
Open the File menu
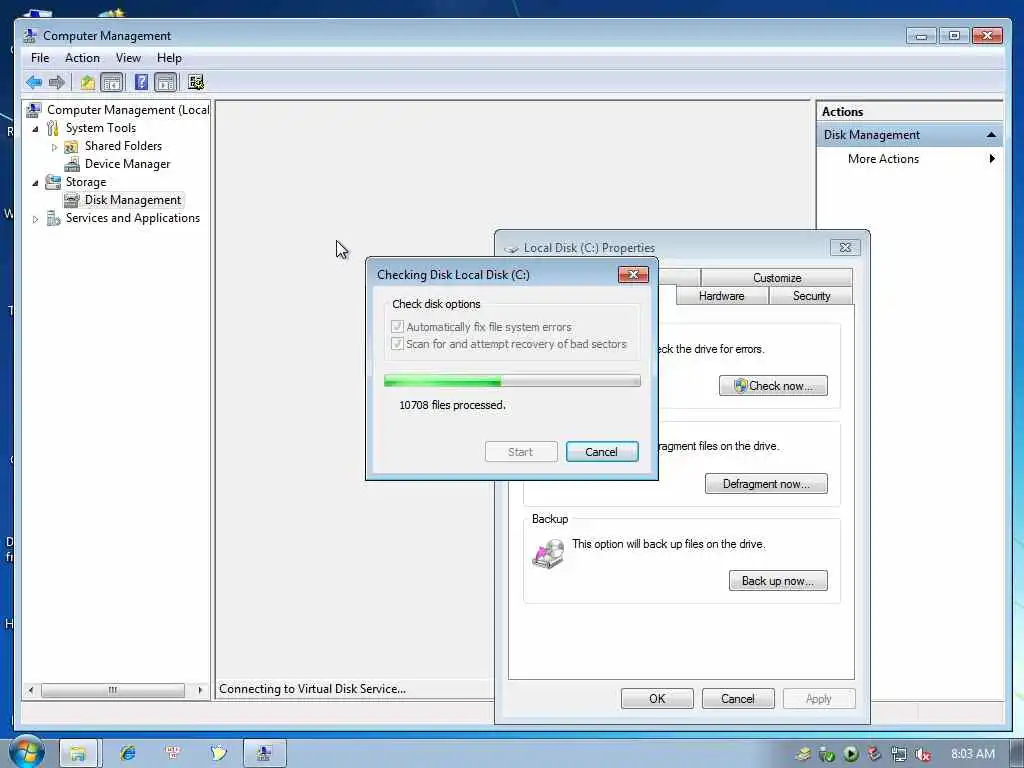pos(40,58)
